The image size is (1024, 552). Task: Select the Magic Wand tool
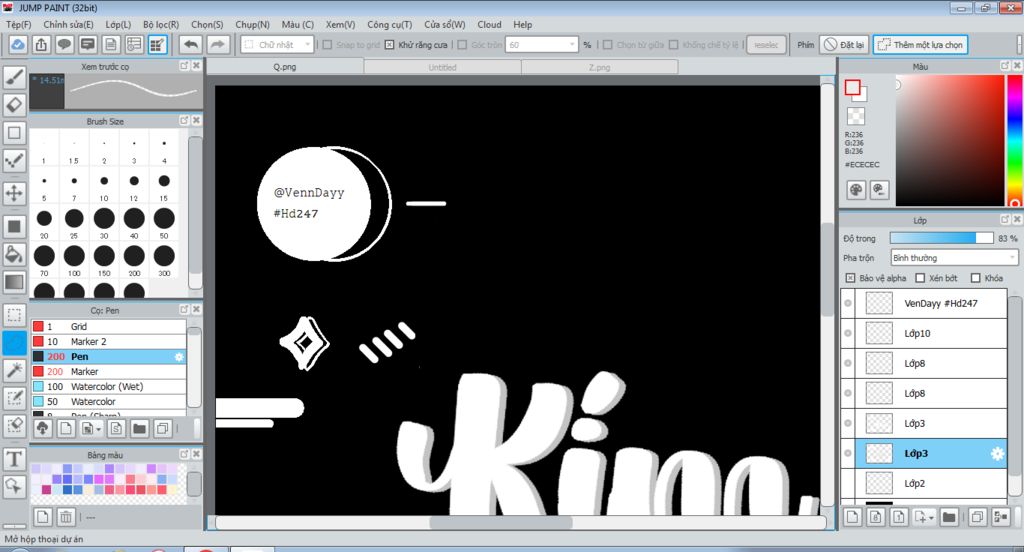[14, 370]
